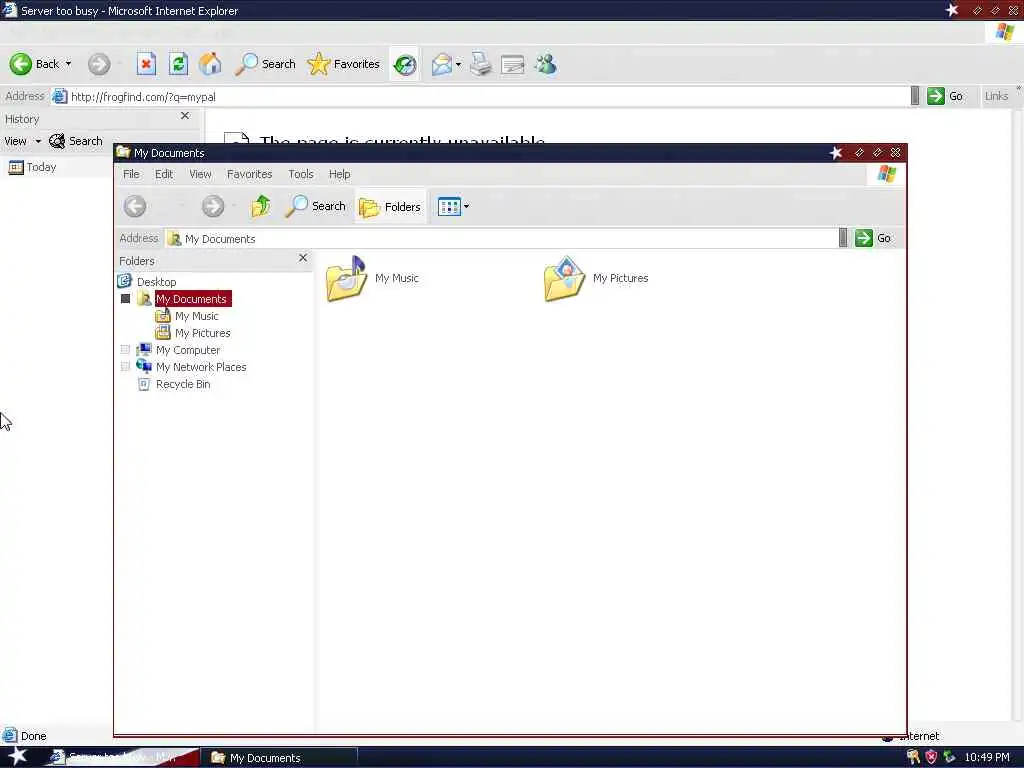
Task: Go to Home page icon in IE
Action: coord(210,64)
